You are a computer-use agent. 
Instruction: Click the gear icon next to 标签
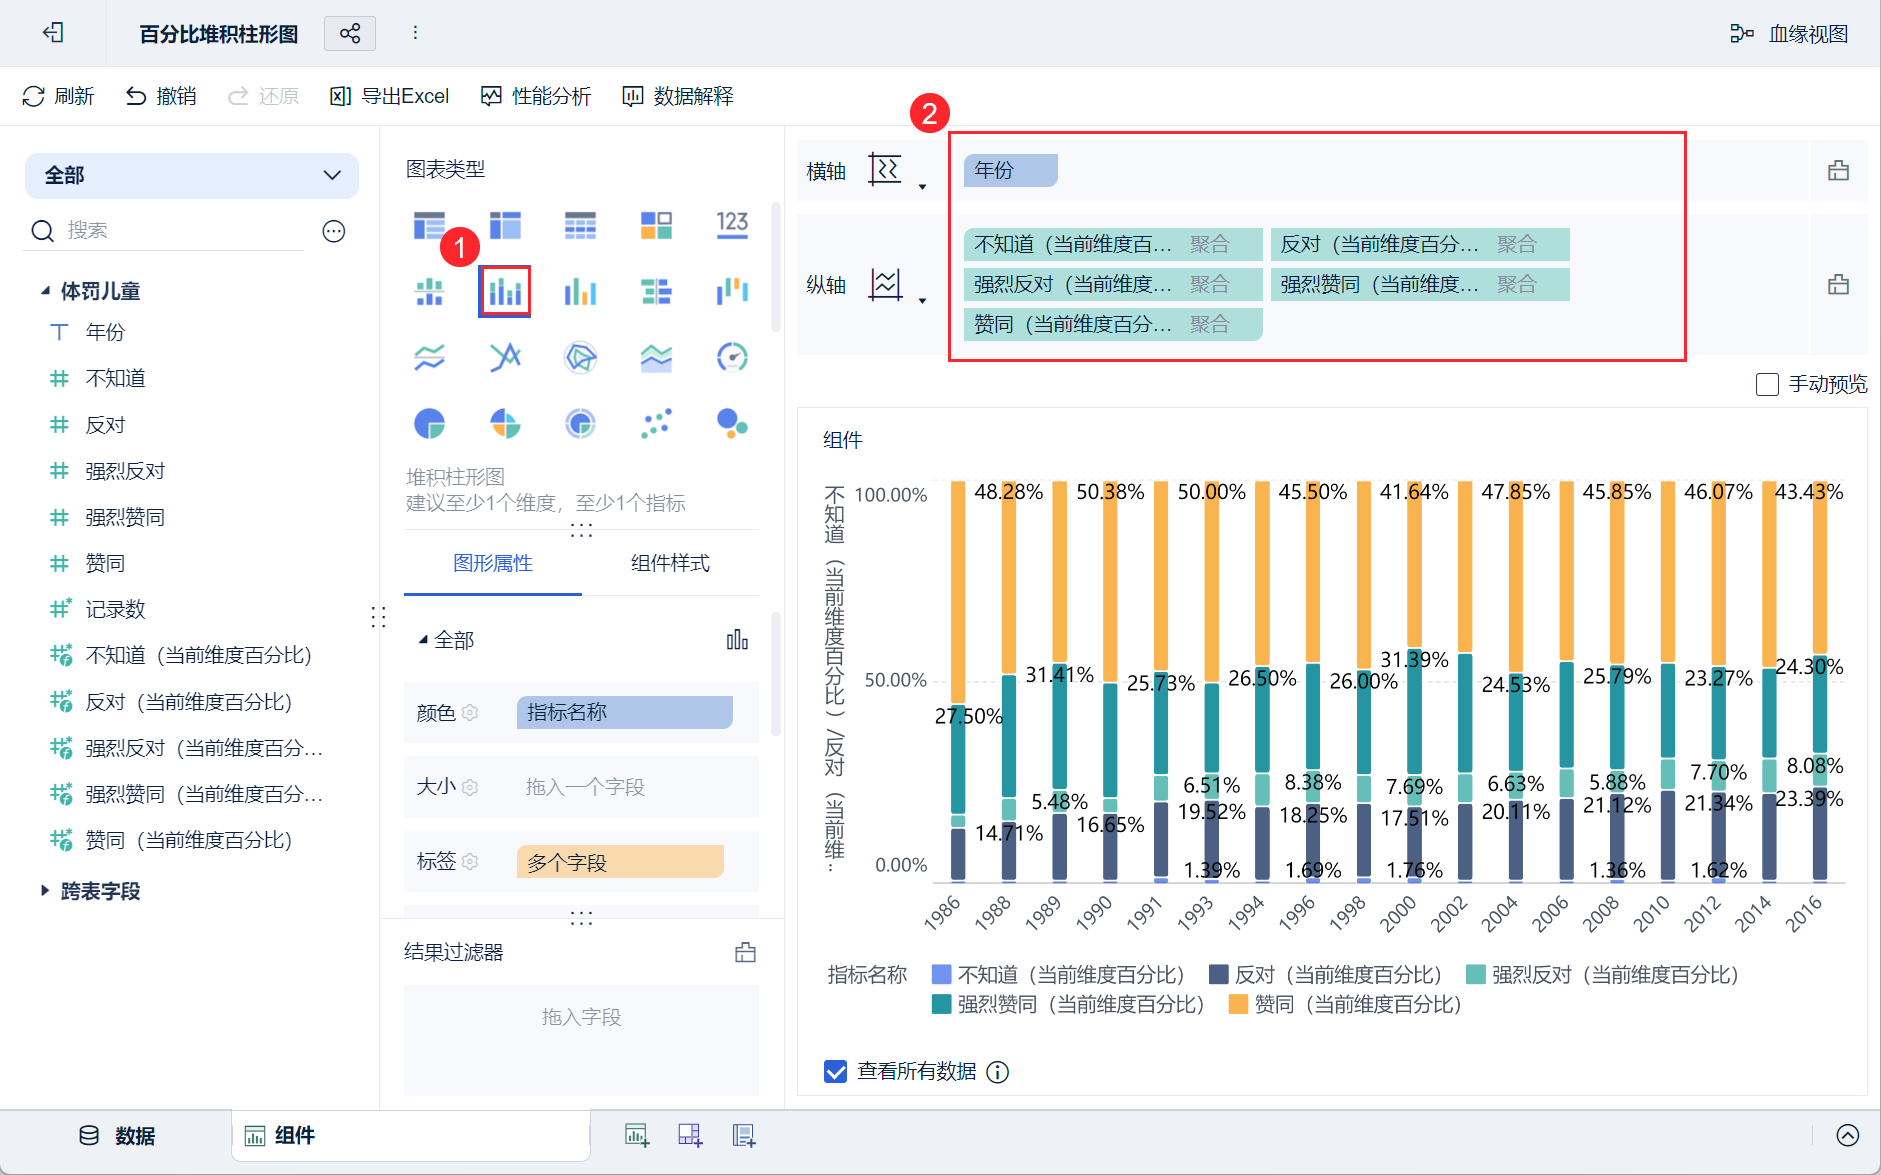(470, 861)
